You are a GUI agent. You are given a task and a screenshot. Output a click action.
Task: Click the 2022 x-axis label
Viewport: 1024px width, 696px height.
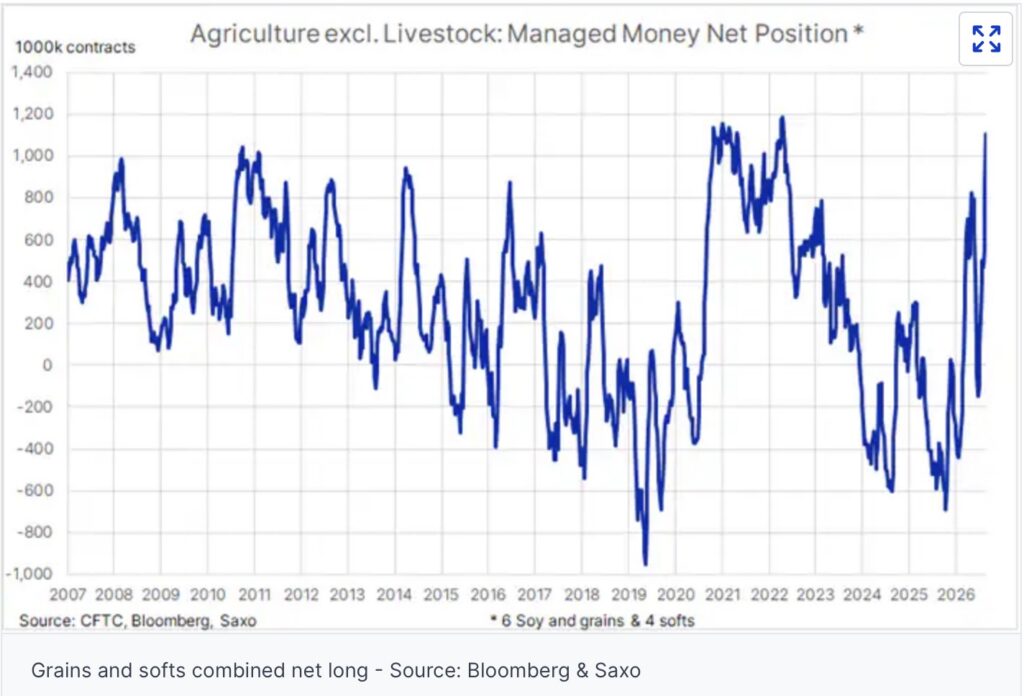pos(769,595)
